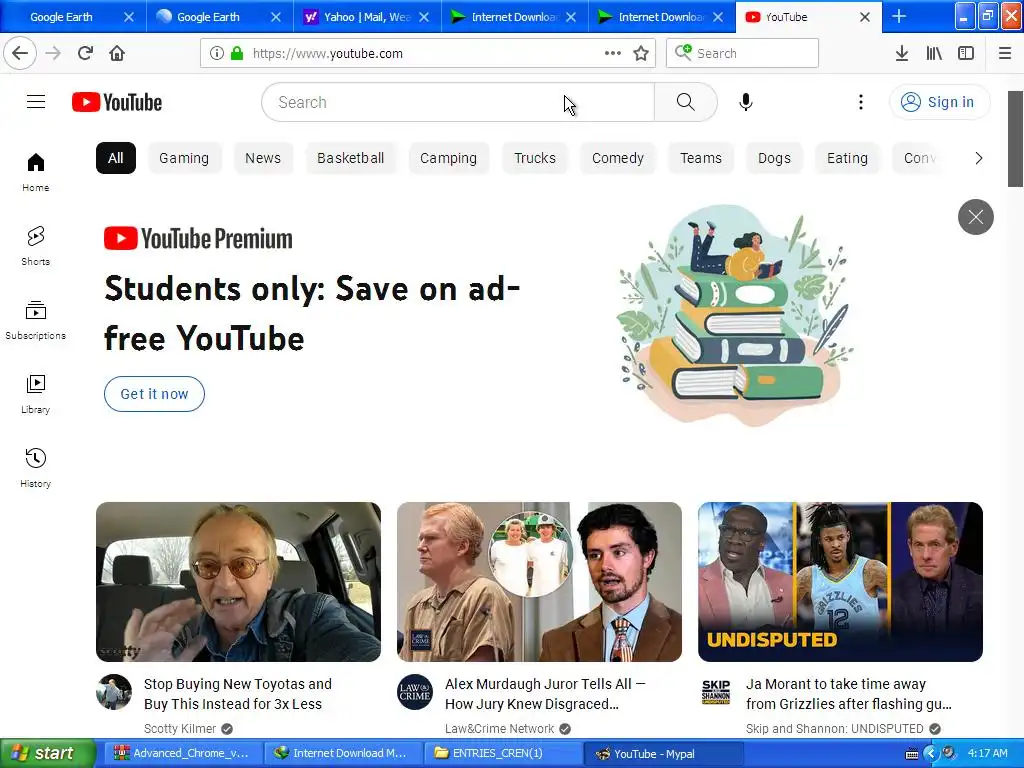Dismiss the YouTube Premium banner
Image resolution: width=1024 pixels, height=768 pixels.
click(976, 217)
